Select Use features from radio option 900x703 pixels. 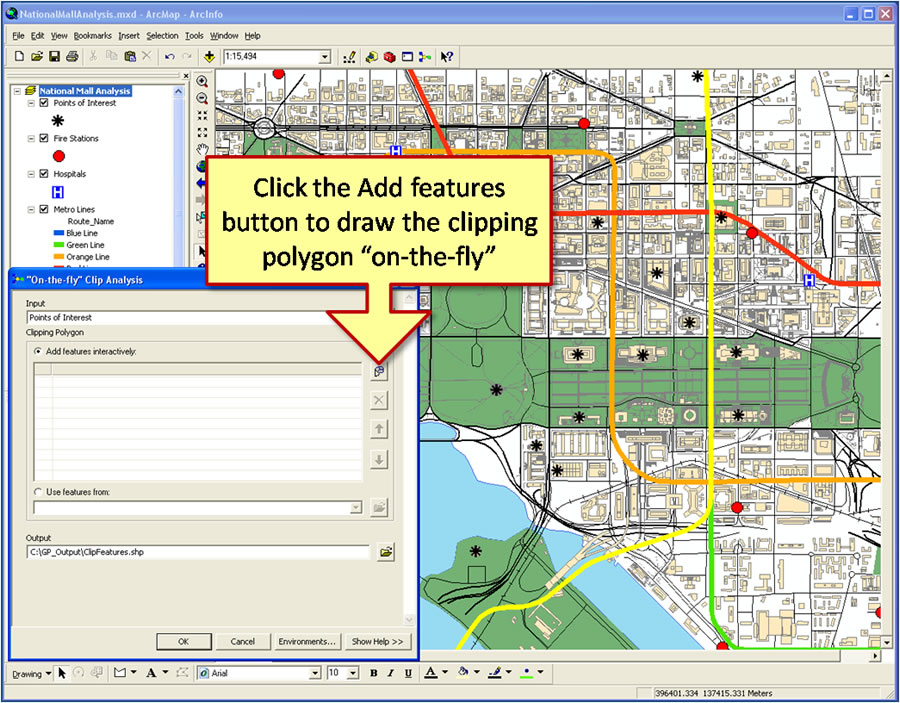click(38, 492)
